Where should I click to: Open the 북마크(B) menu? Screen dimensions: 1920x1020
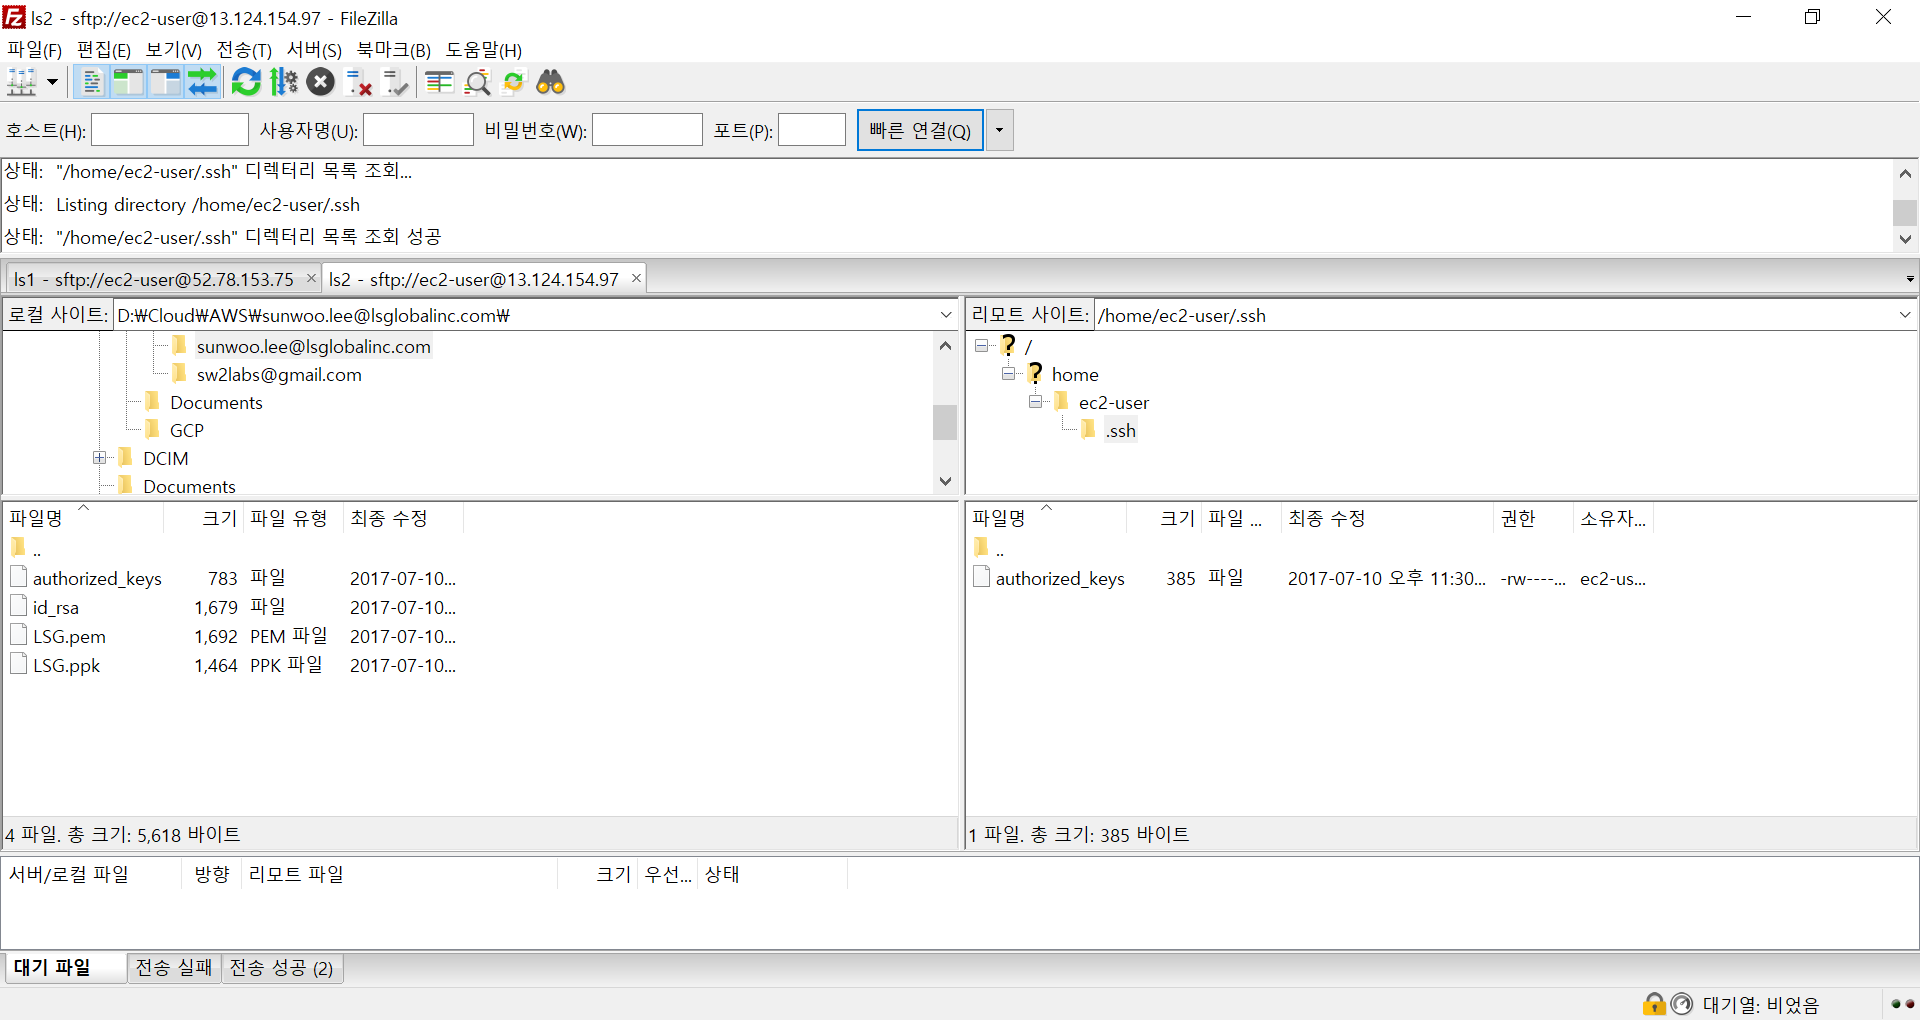click(x=394, y=50)
